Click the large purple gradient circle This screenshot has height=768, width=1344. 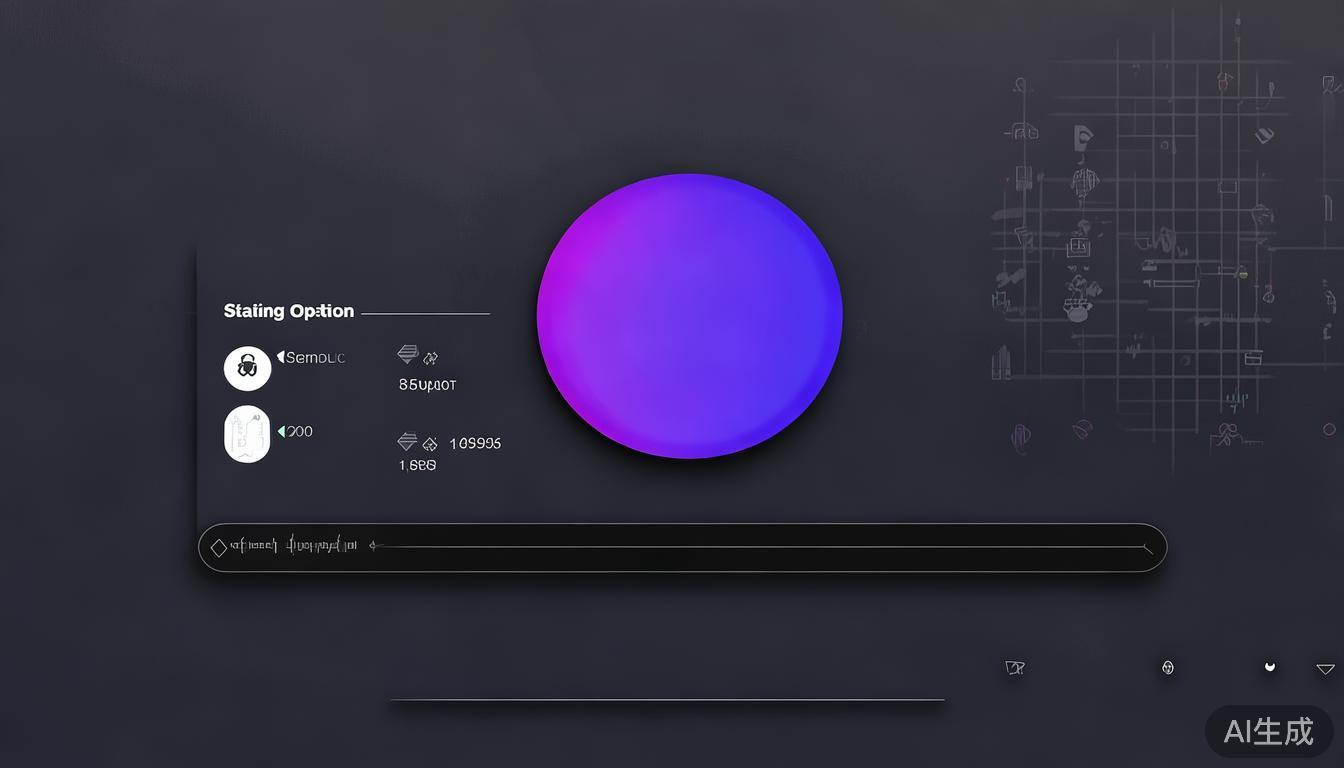(x=689, y=316)
